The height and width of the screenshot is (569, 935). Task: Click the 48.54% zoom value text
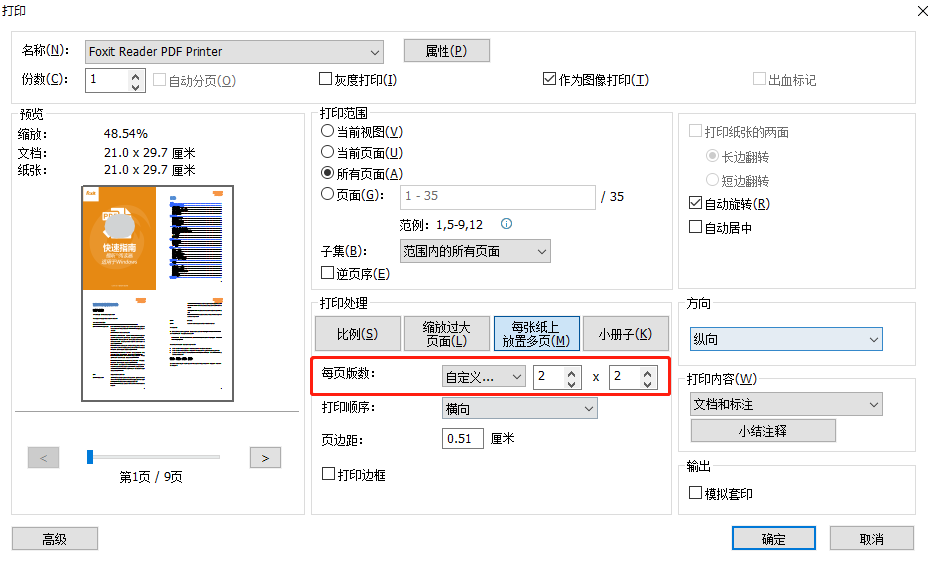126,134
